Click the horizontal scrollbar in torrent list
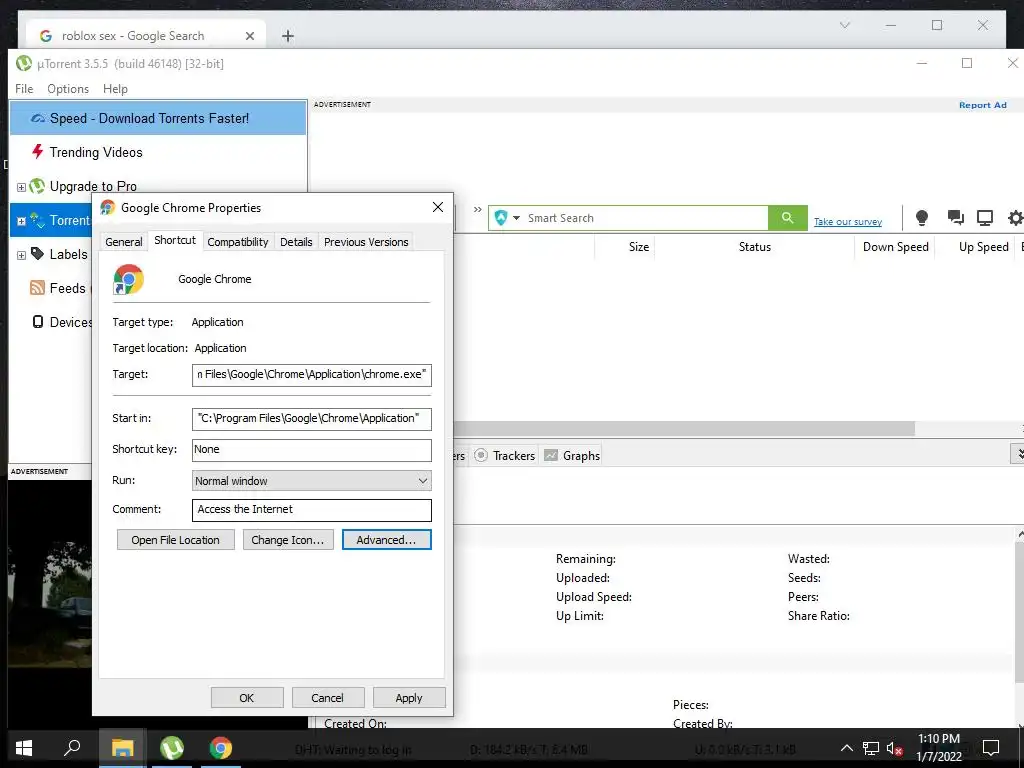 point(684,428)
